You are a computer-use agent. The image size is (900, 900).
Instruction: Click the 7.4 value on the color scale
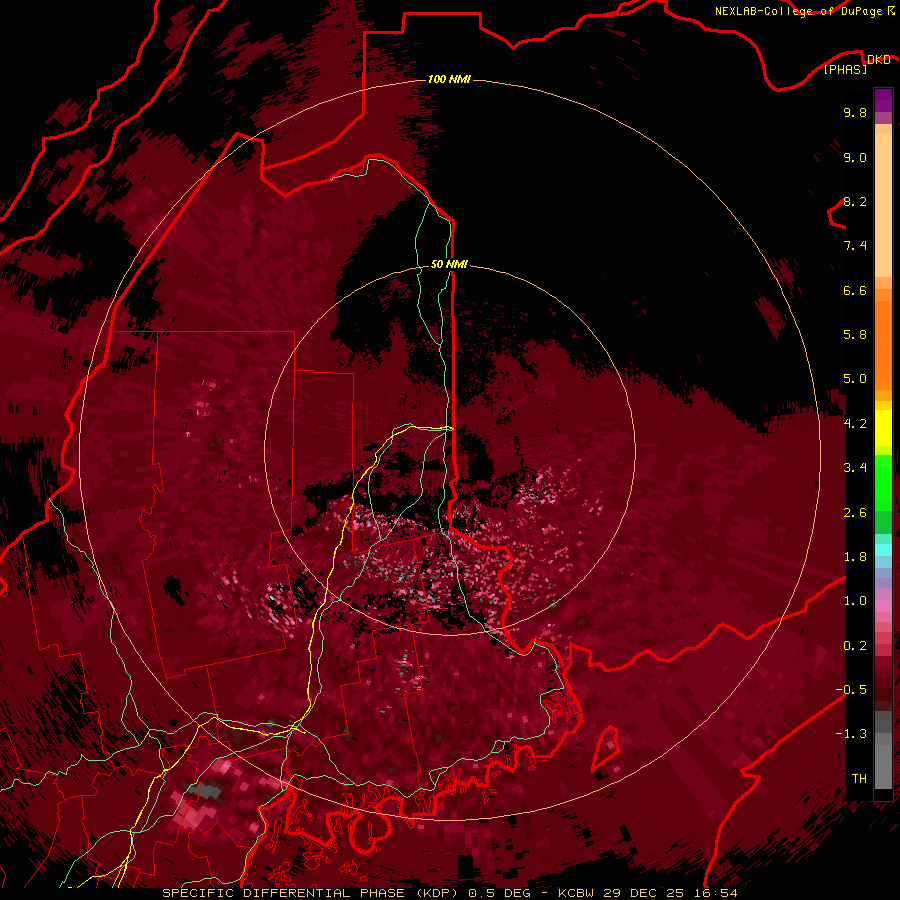855,246
